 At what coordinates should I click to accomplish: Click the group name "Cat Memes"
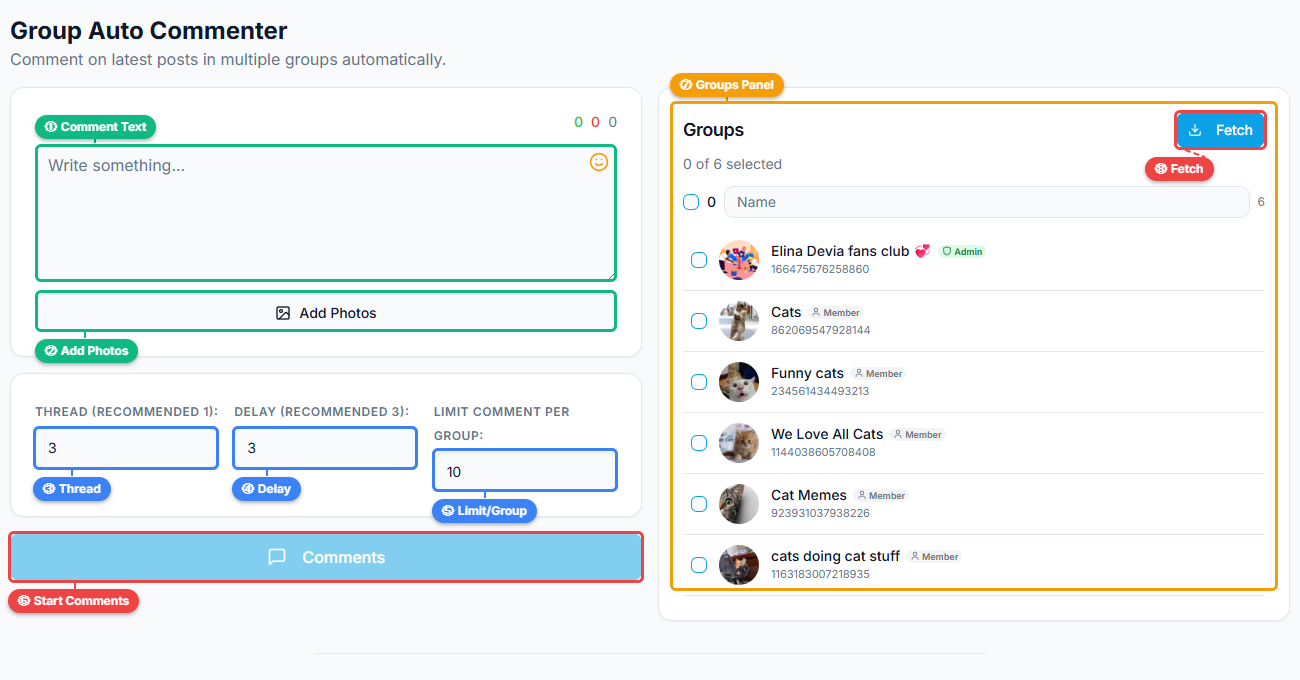pyautogui.click(x=809, y=495)
